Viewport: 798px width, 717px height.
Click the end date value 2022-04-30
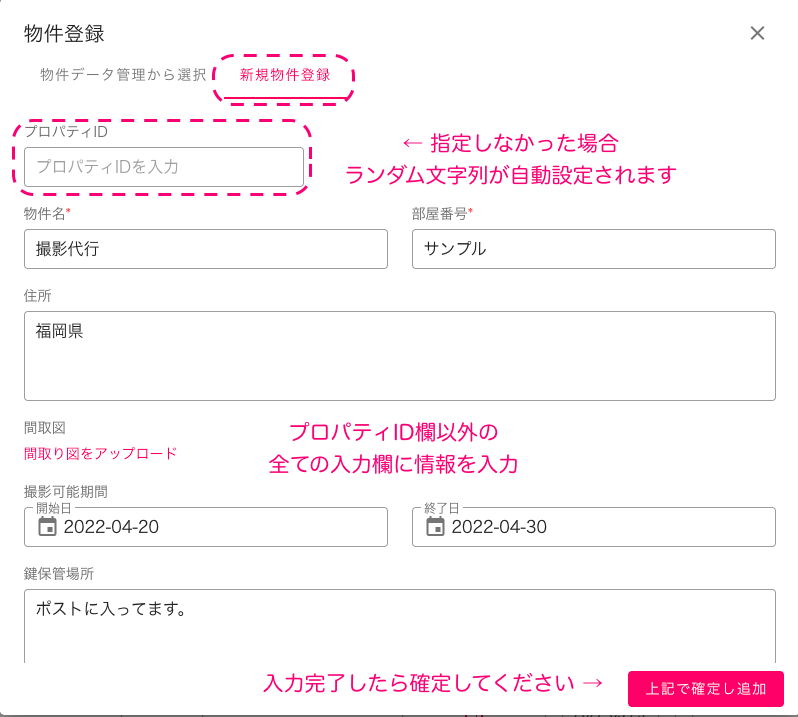point(499,527)
